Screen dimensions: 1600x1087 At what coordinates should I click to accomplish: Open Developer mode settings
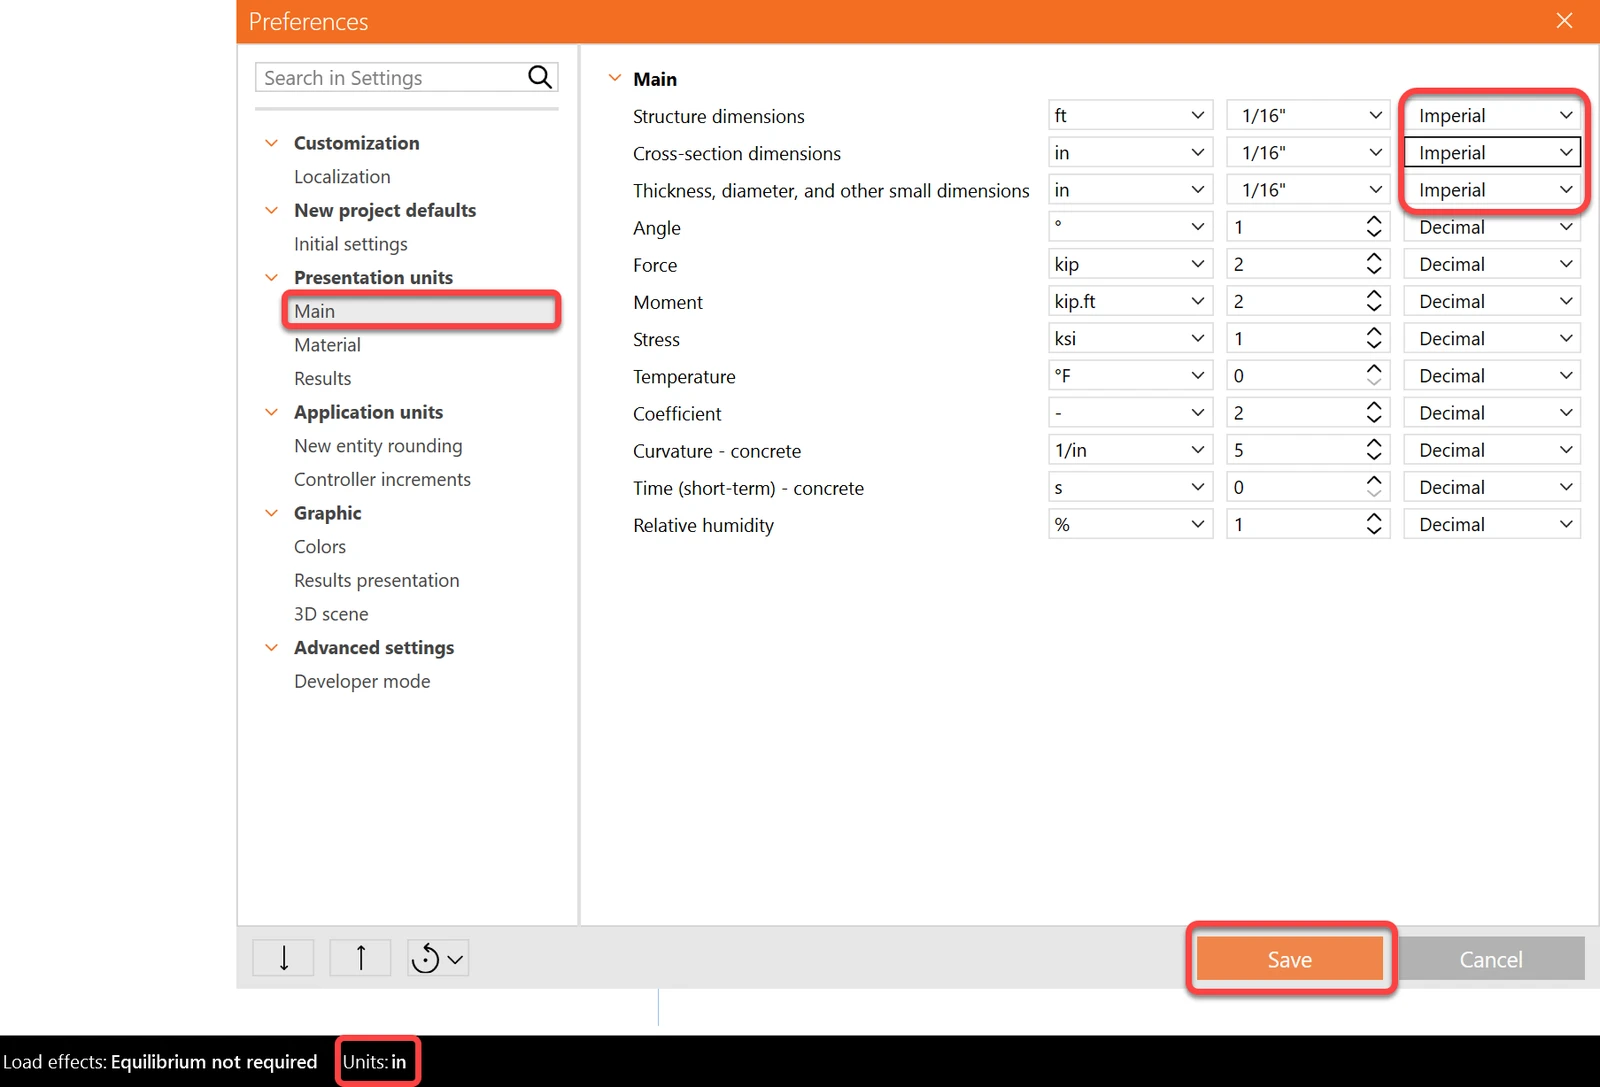[362, 682]
